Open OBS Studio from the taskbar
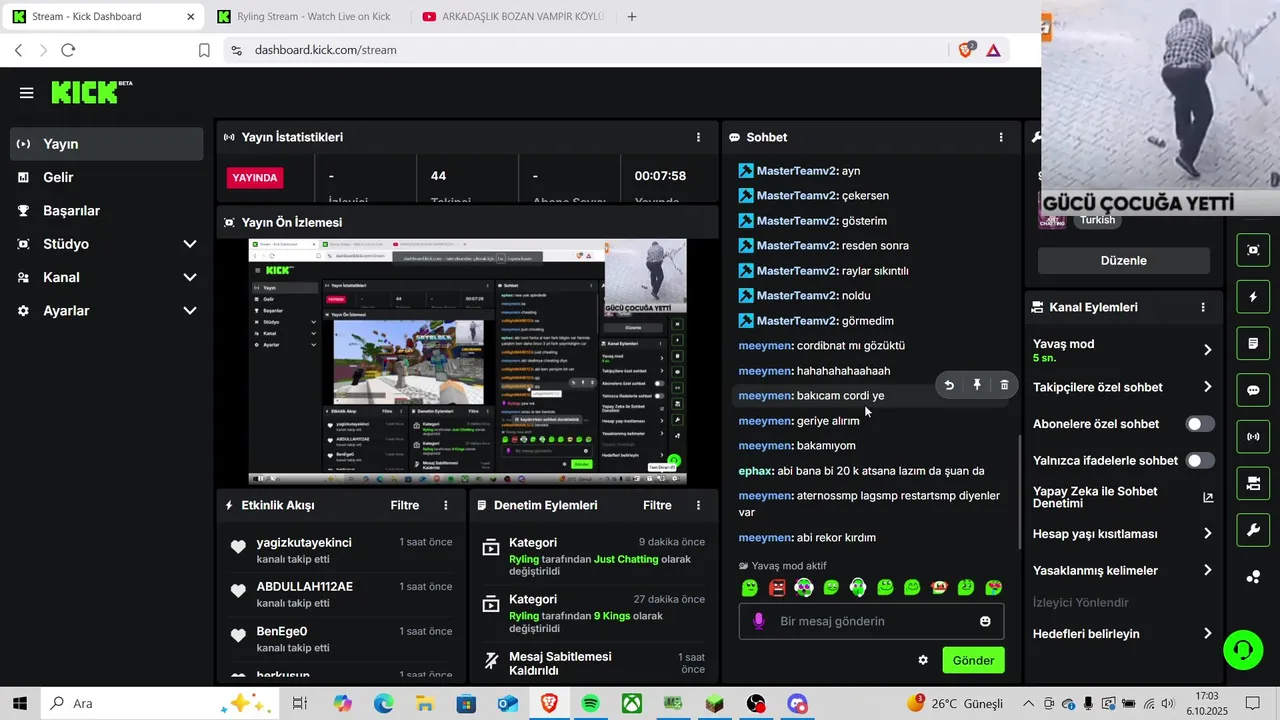 pos(756,704)
